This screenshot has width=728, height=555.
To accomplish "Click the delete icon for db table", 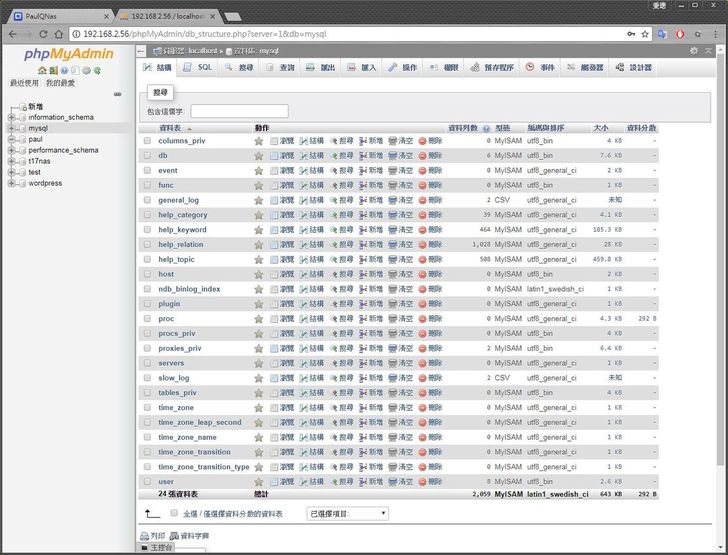I will 430,156.
